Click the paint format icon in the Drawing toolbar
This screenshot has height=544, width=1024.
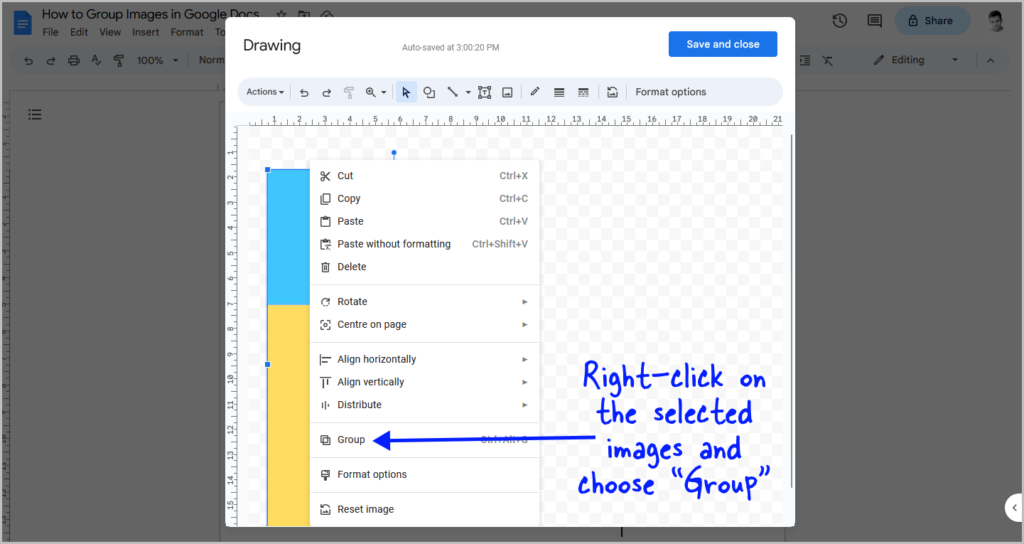pyautogui.click(x=349, y=92)
